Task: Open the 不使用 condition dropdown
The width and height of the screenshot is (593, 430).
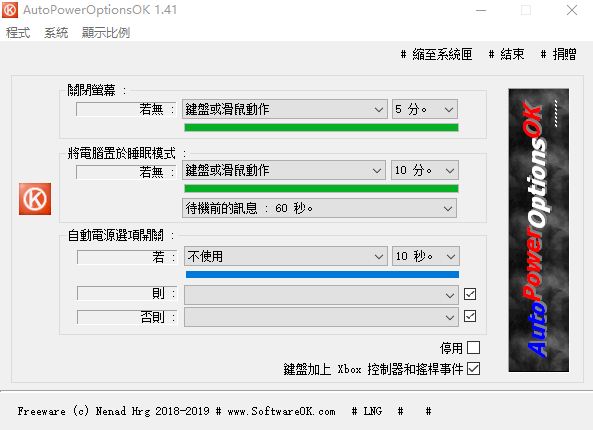Action: click(286, 256)
